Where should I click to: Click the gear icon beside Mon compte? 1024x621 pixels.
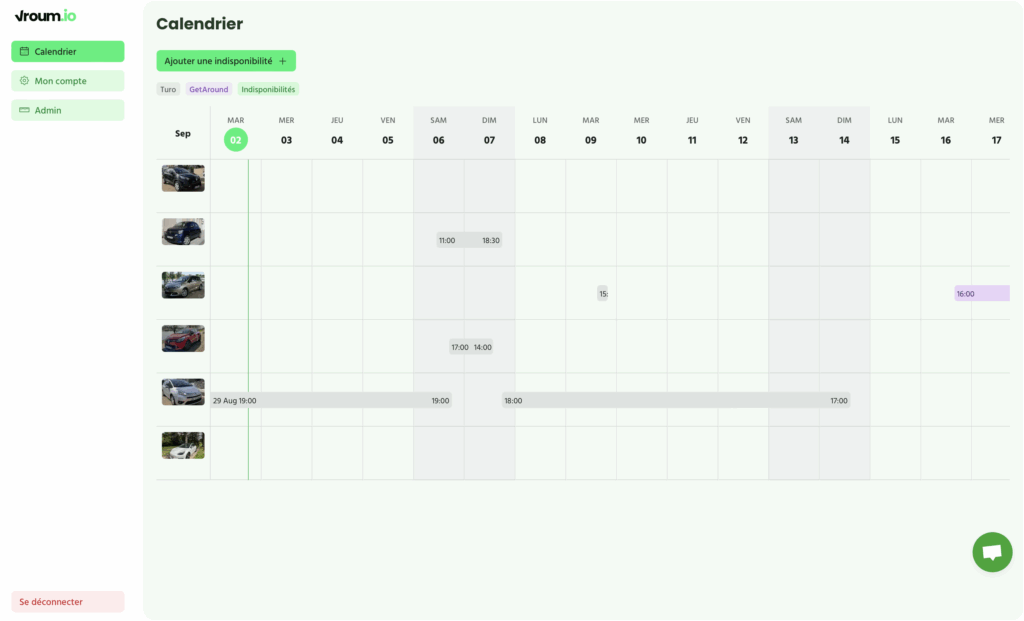(24, 80)
